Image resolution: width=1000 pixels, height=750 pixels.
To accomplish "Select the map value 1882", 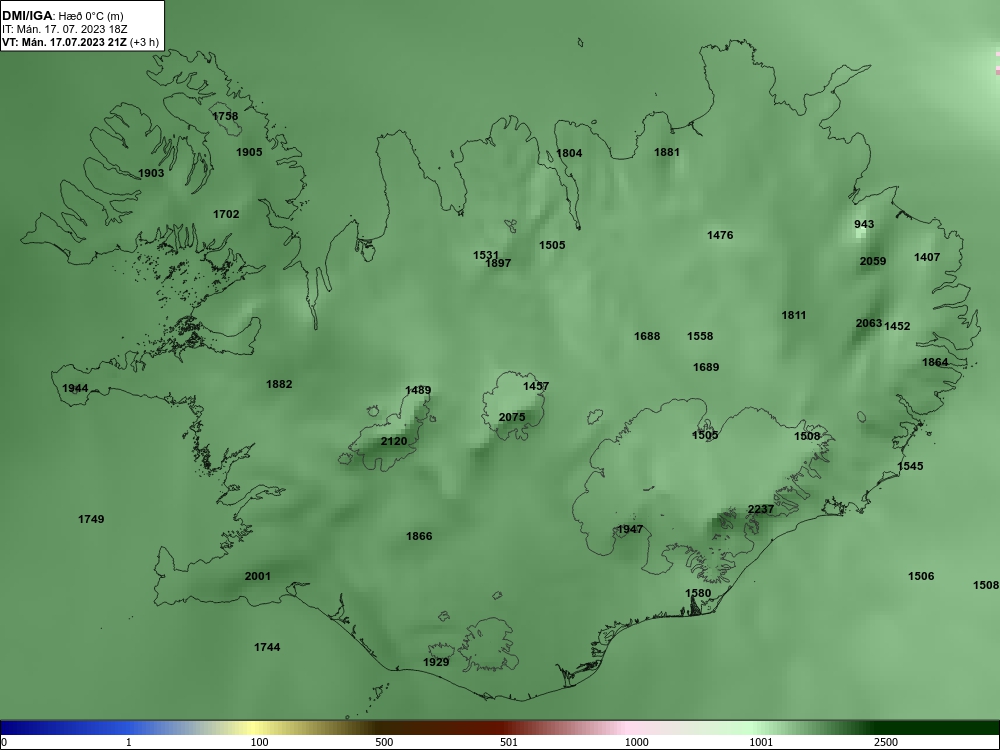I will tap(279, 384).
